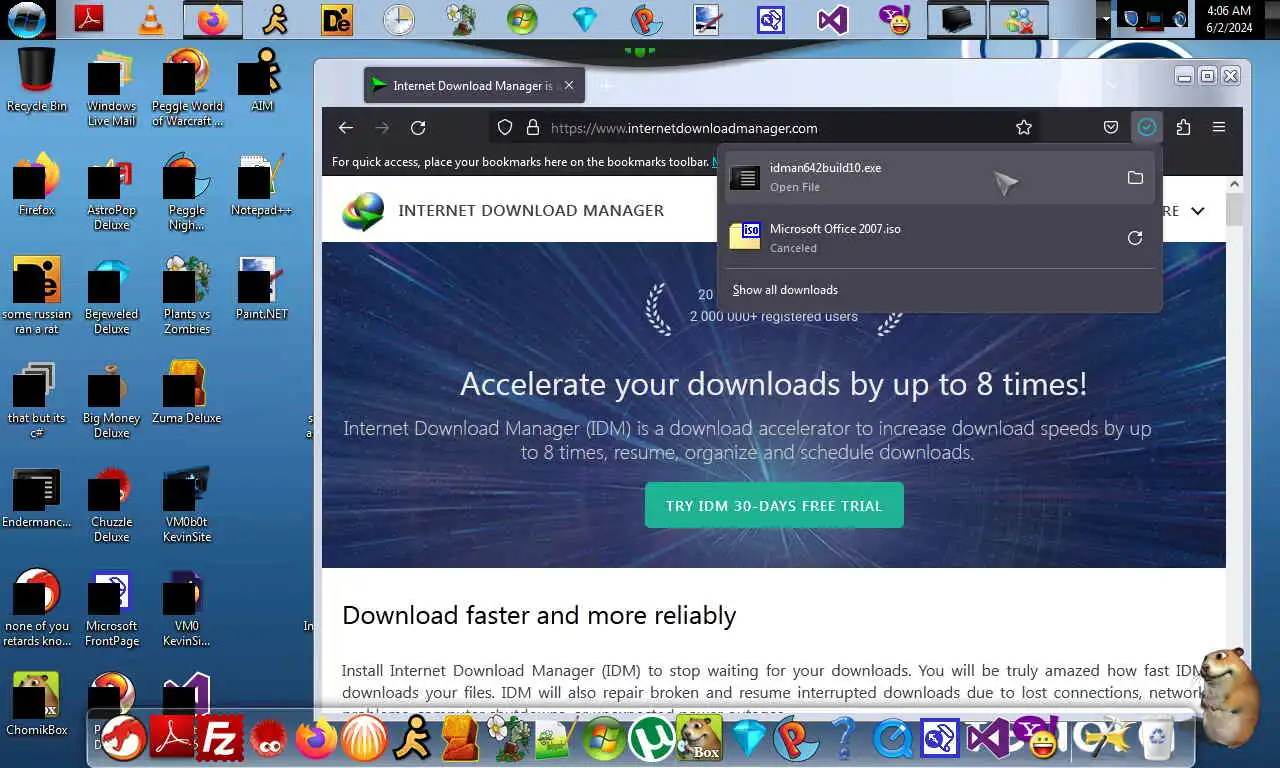Open Yahoo Messenger in top taskbar
1280x768 pixels.
[894, 19]
